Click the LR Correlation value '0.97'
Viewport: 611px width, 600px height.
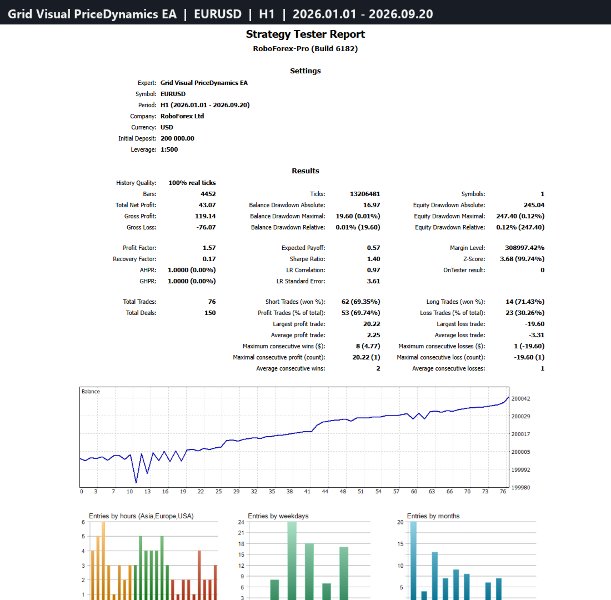point(373,270)
